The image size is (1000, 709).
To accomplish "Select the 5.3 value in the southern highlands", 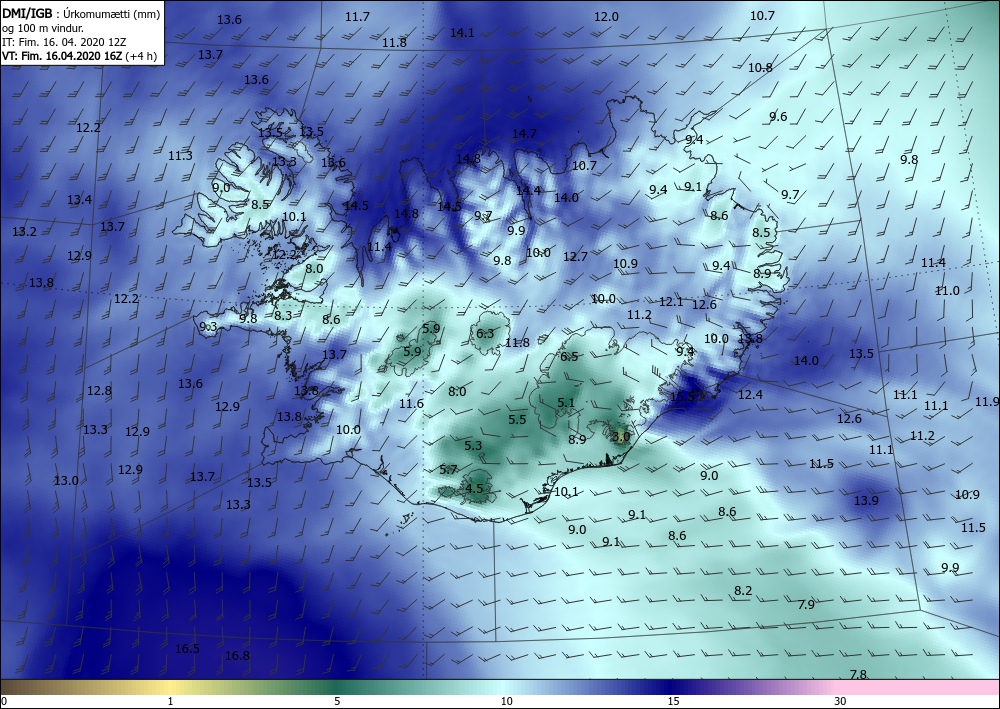I will coord(473,446).
